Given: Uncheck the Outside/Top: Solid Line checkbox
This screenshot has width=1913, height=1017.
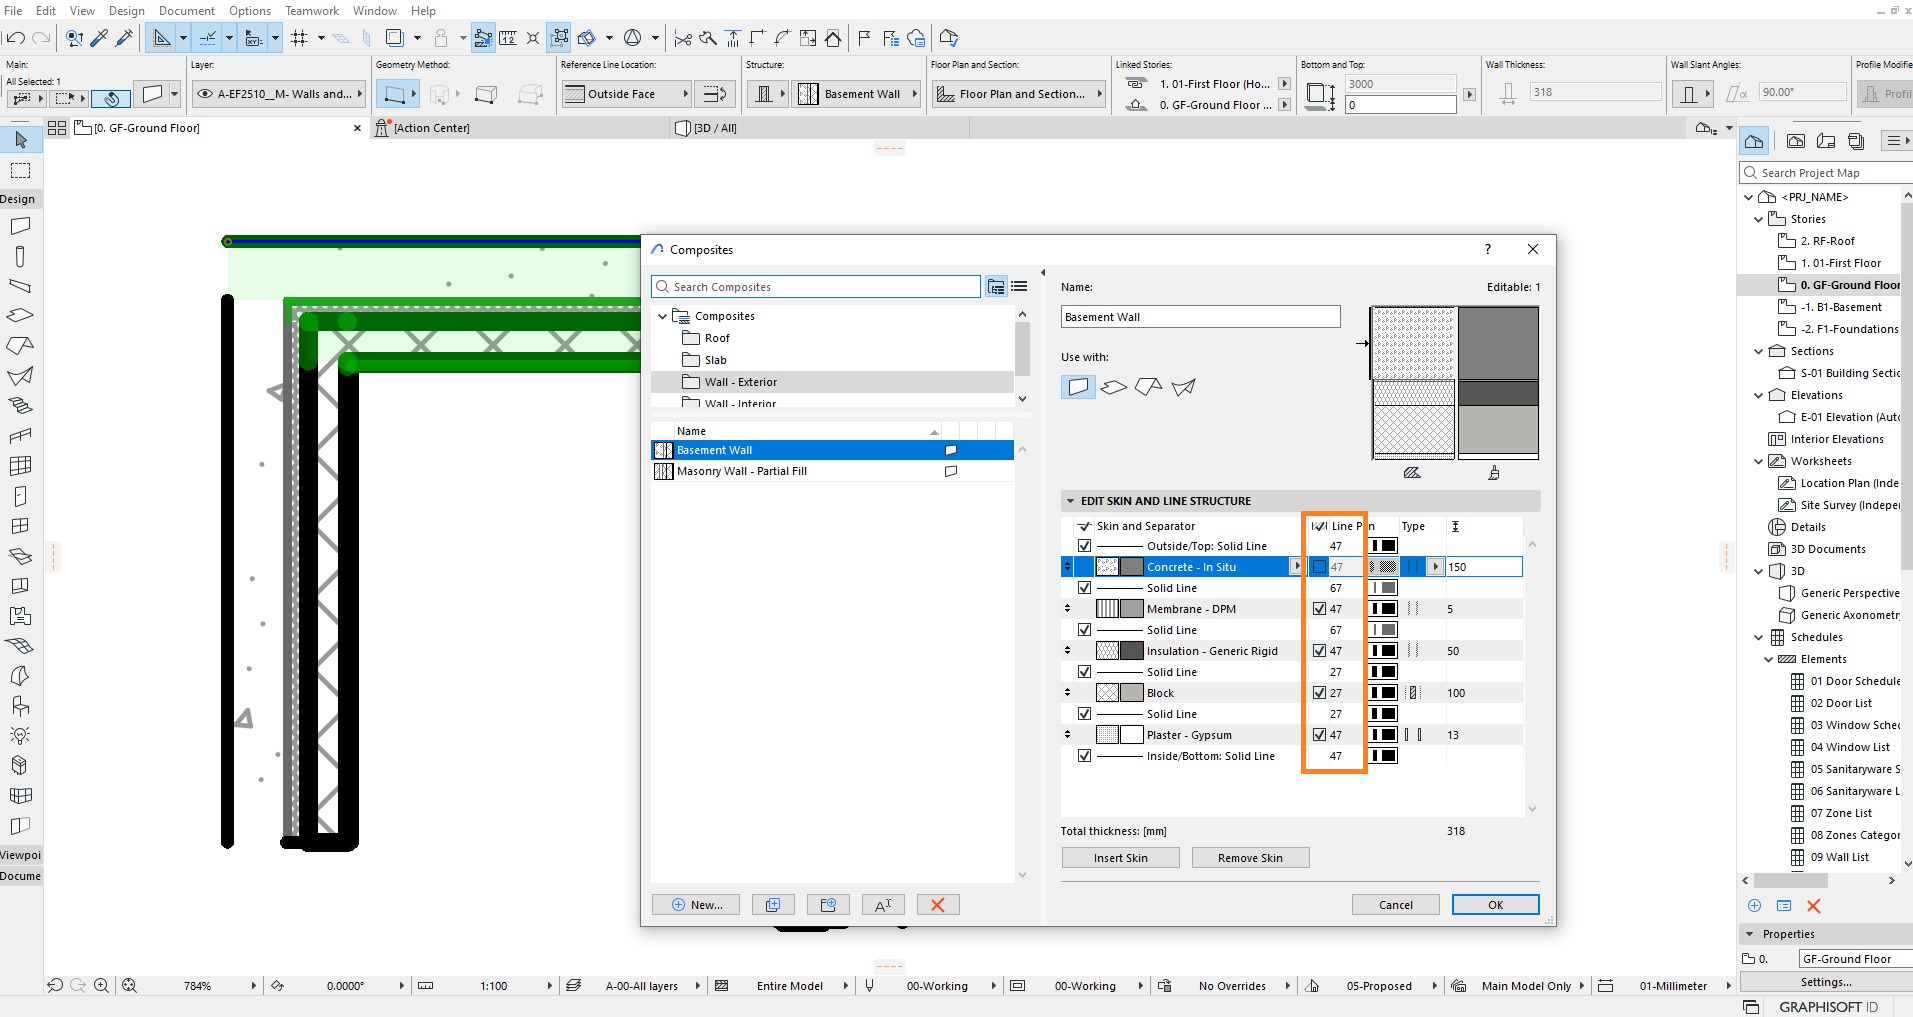Looking at the screenshot, I should click(x=1084, y=546).
